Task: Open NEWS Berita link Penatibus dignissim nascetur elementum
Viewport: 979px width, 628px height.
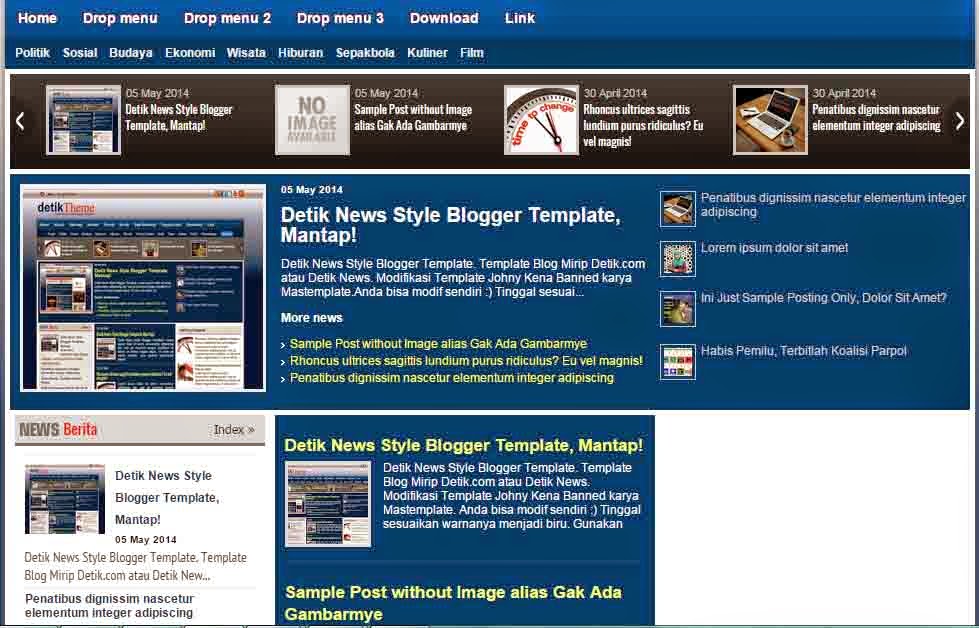Action: (x=109, y=606)
